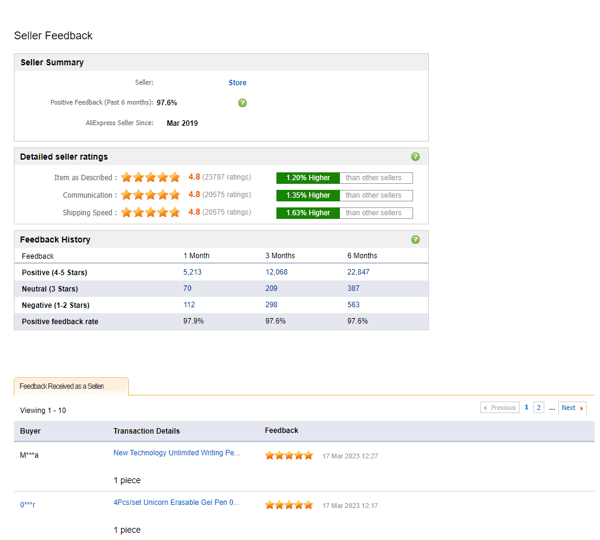Open the star rating dated 17 Mar 2023 12:27

click(x=289, y=455)
